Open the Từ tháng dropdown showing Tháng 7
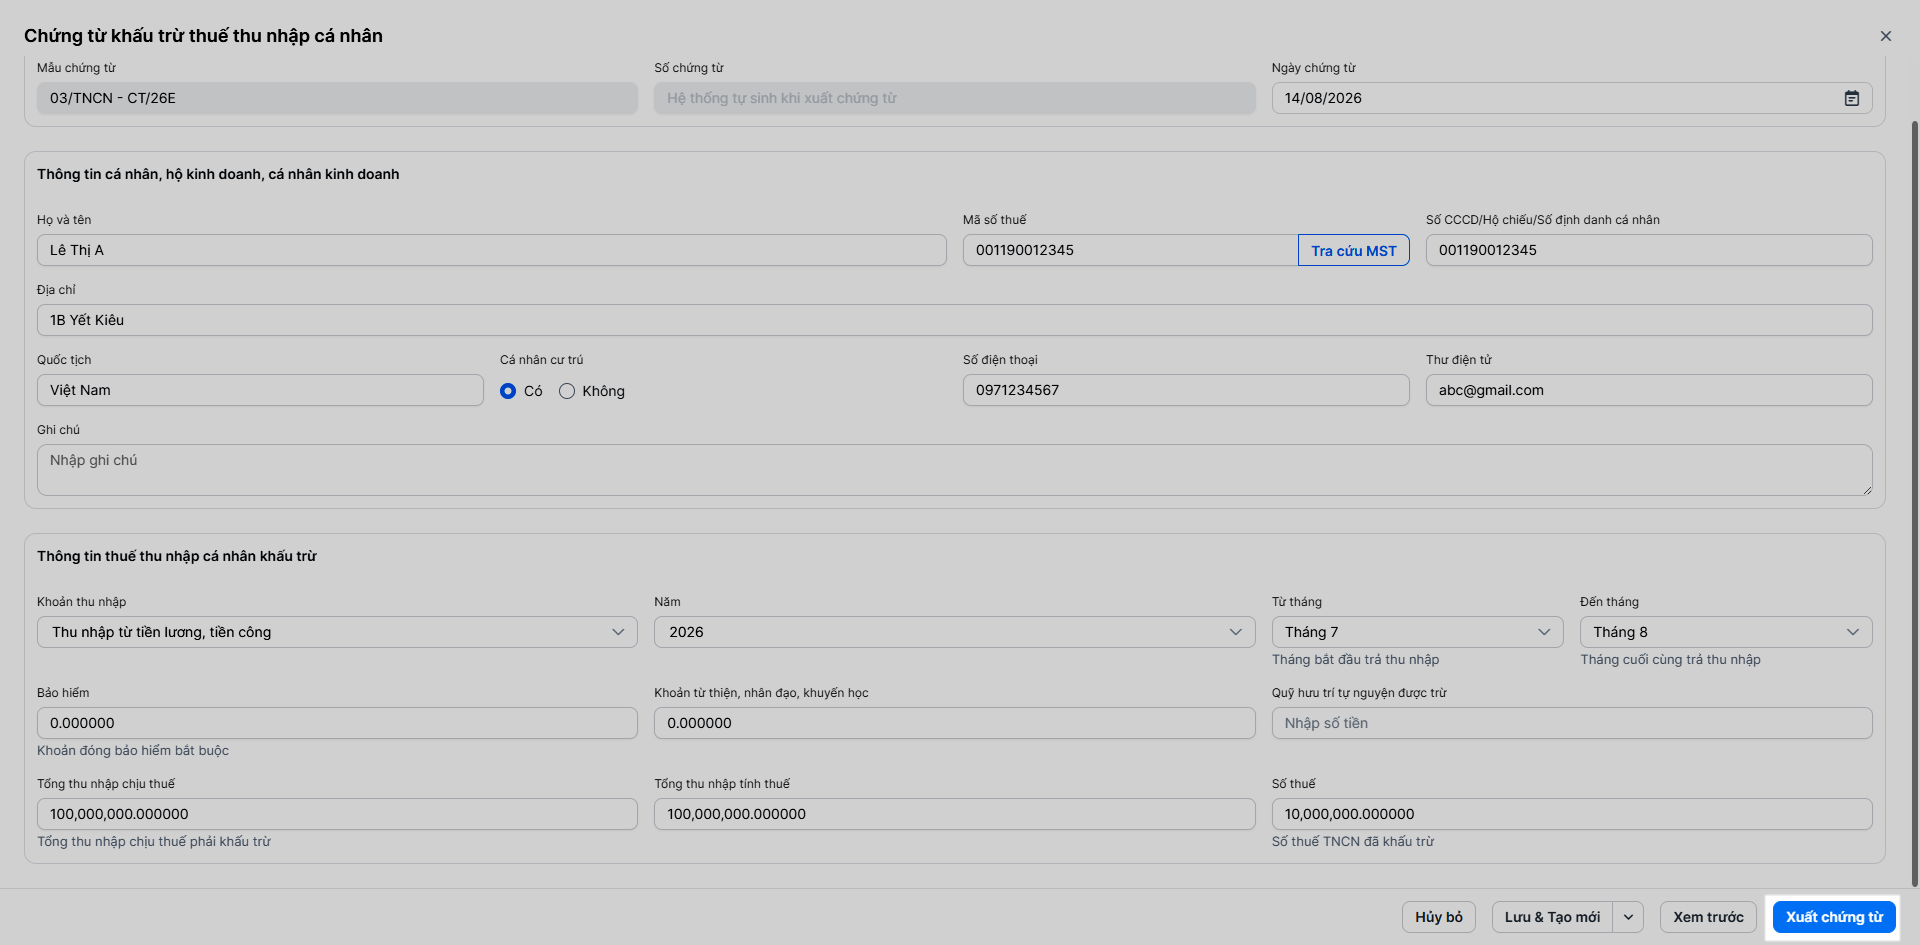 (1417, 632)
